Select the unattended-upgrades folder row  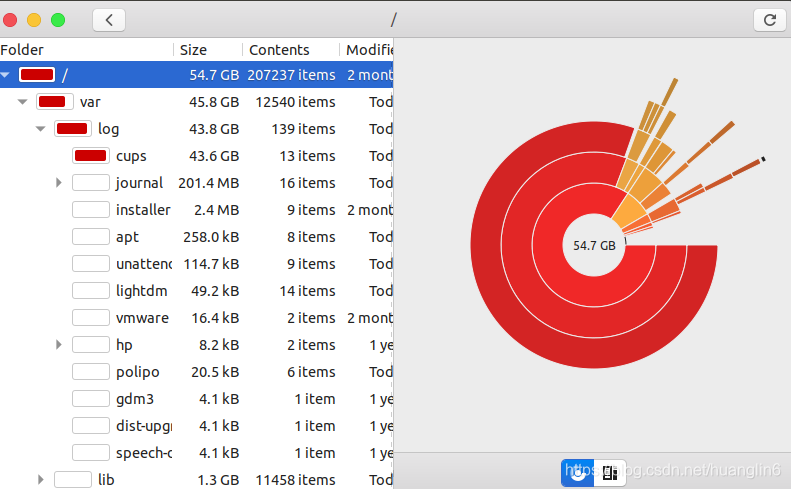[x=197, y=264]
